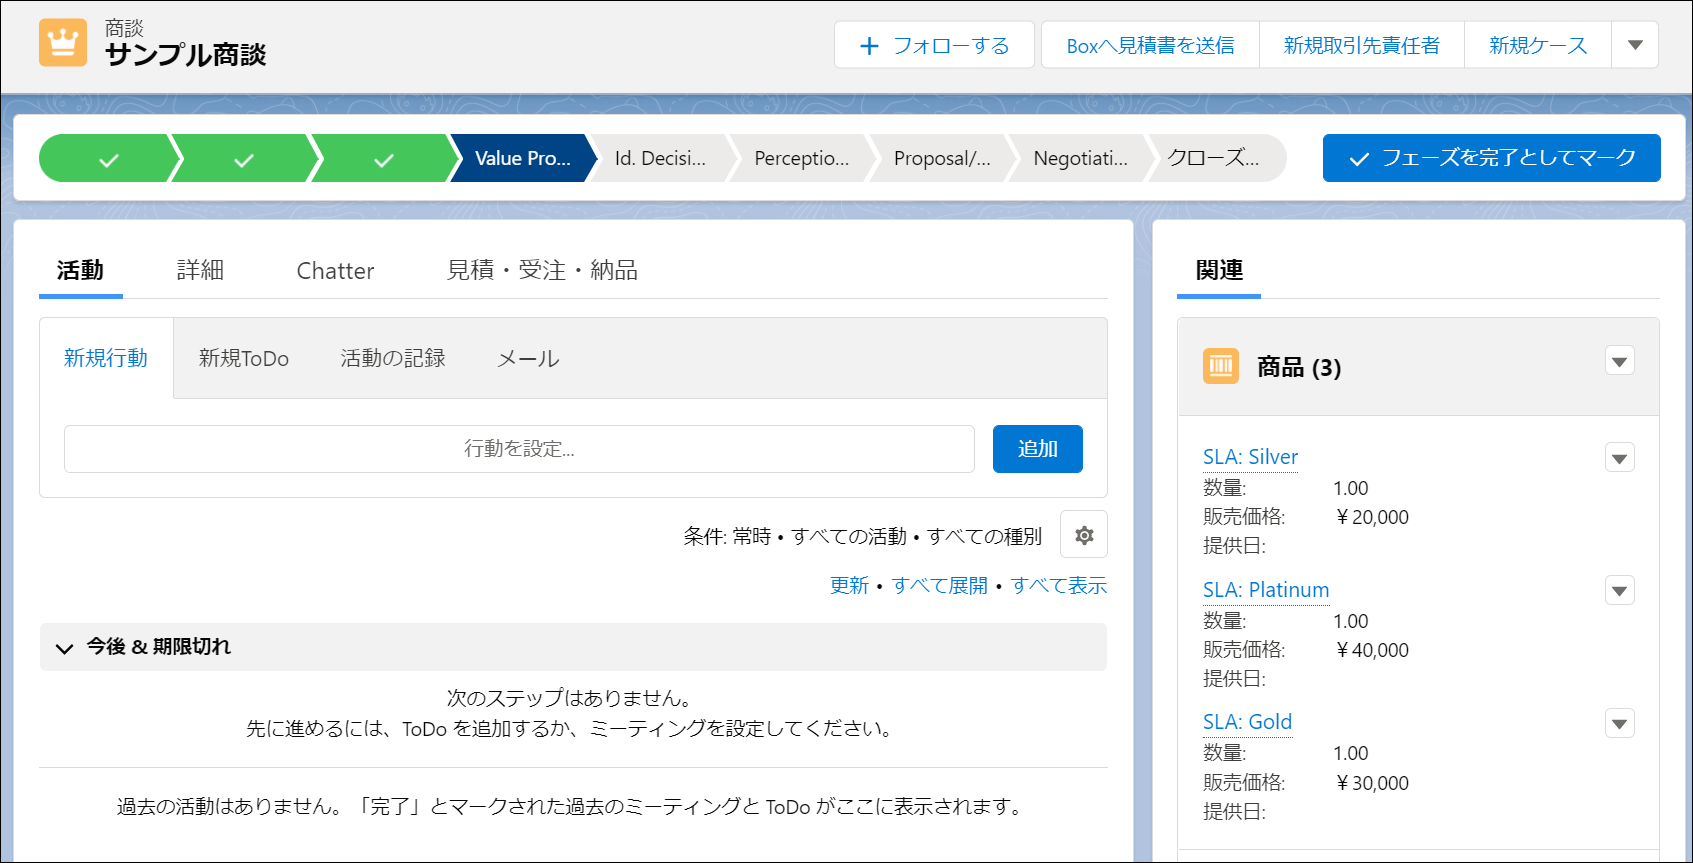Open the SLA: Platinum product link
The width and height of the screenshot is (1693, 863).
(1265, 590)
